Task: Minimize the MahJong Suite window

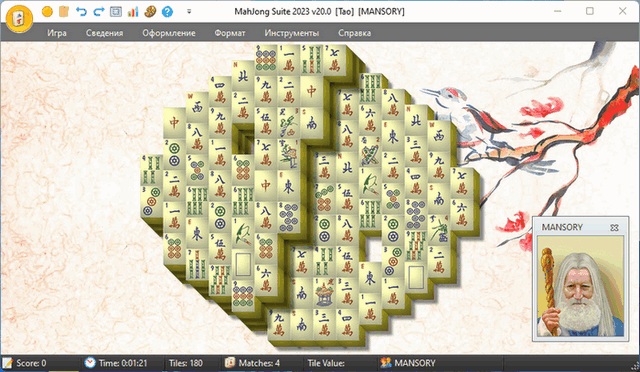Action: tap(557, 11)
